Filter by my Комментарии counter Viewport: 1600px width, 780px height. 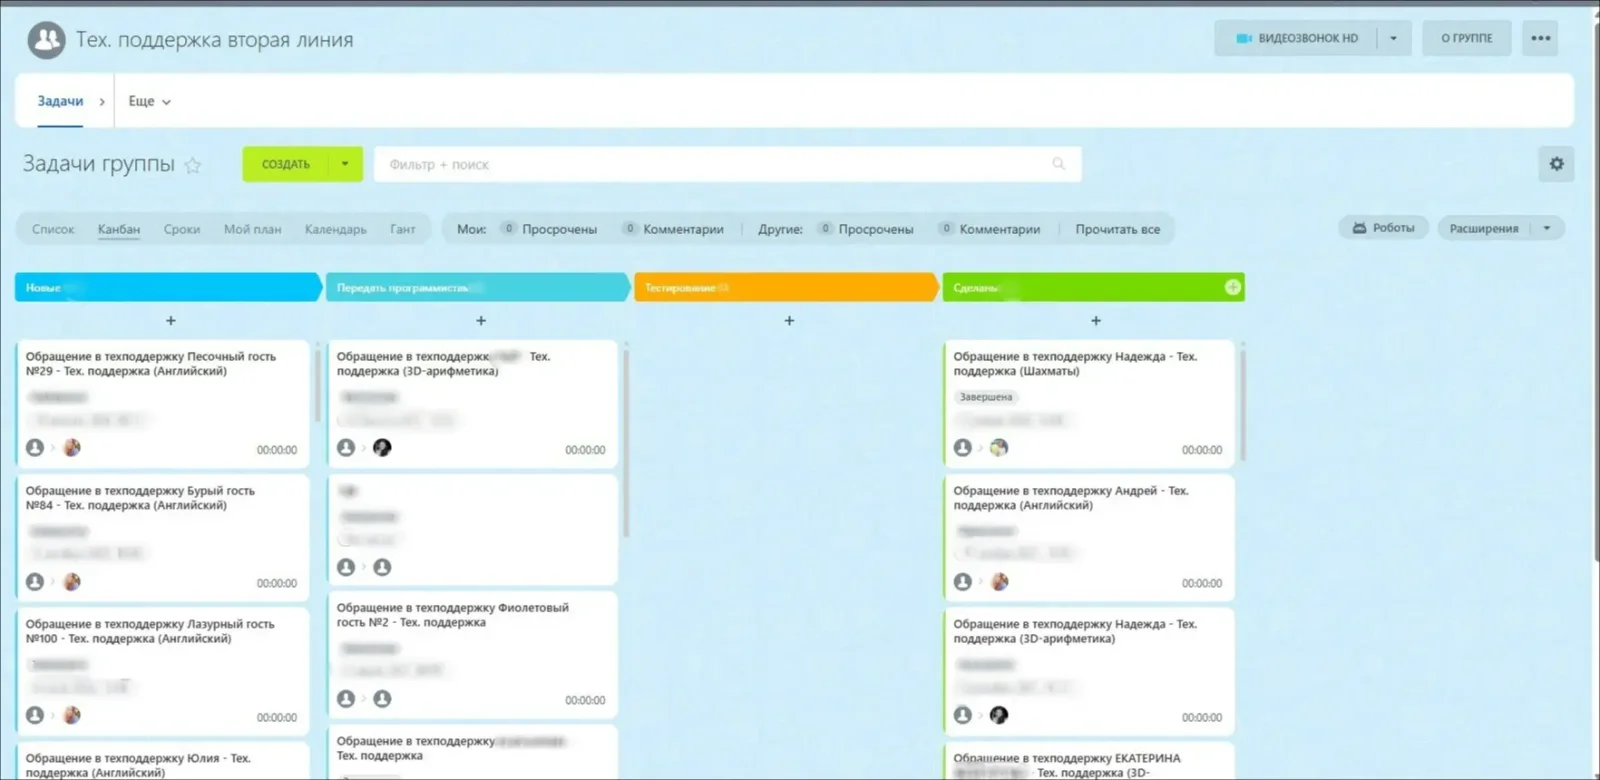[x=673, y=229]
